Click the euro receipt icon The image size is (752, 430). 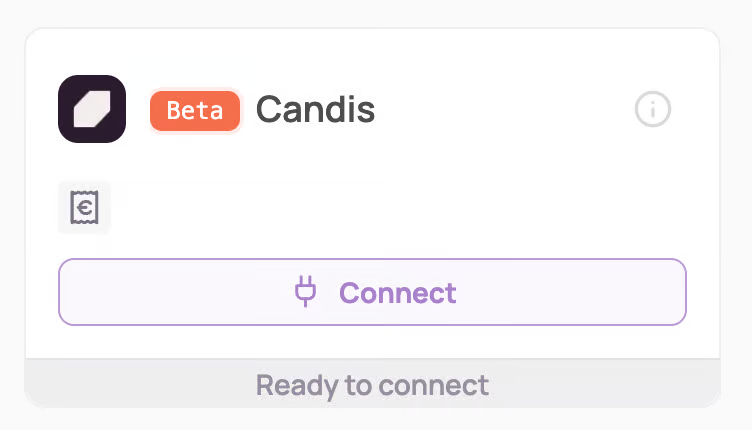tap(84, 208)
